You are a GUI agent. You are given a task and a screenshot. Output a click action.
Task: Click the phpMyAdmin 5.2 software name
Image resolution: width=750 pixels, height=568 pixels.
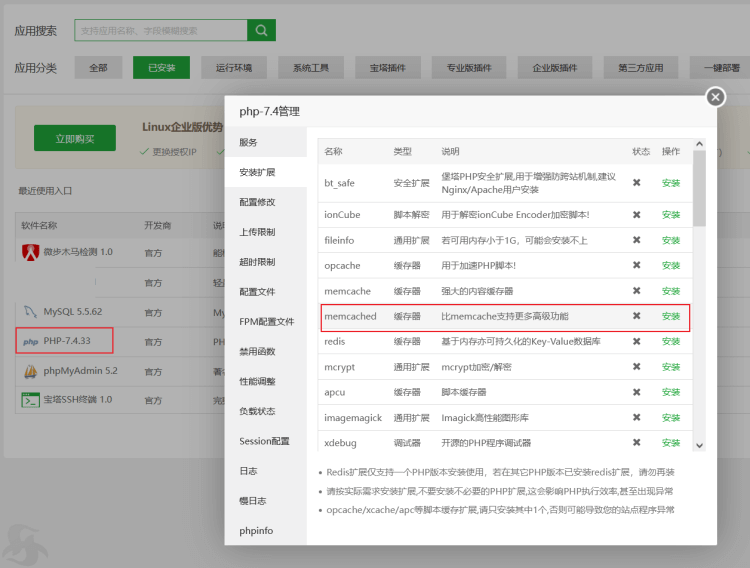pyautogui.click(x=80, y=371)
